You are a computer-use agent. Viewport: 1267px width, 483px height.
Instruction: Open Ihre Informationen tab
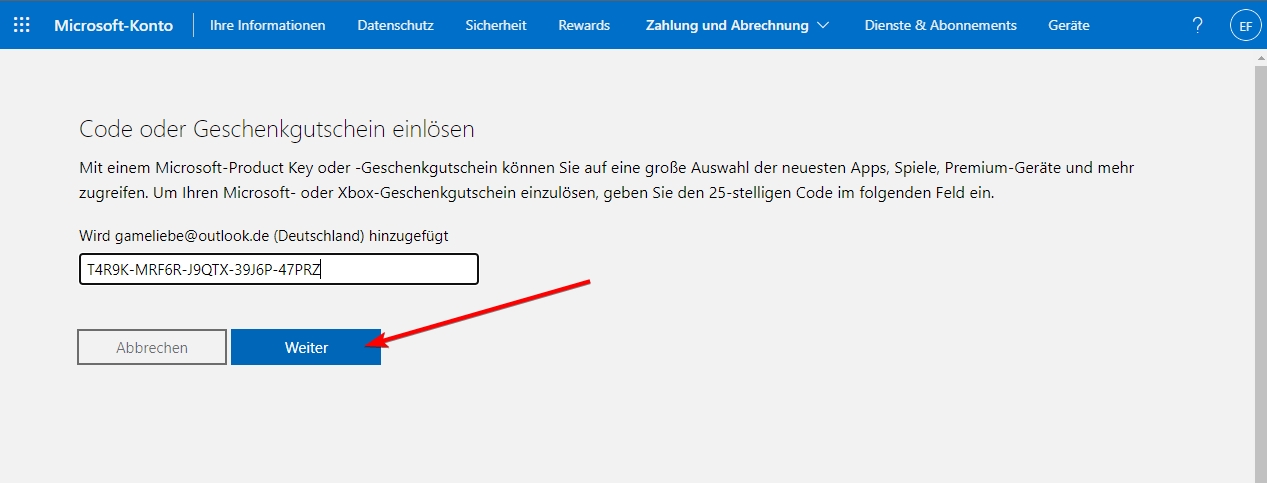268,25
